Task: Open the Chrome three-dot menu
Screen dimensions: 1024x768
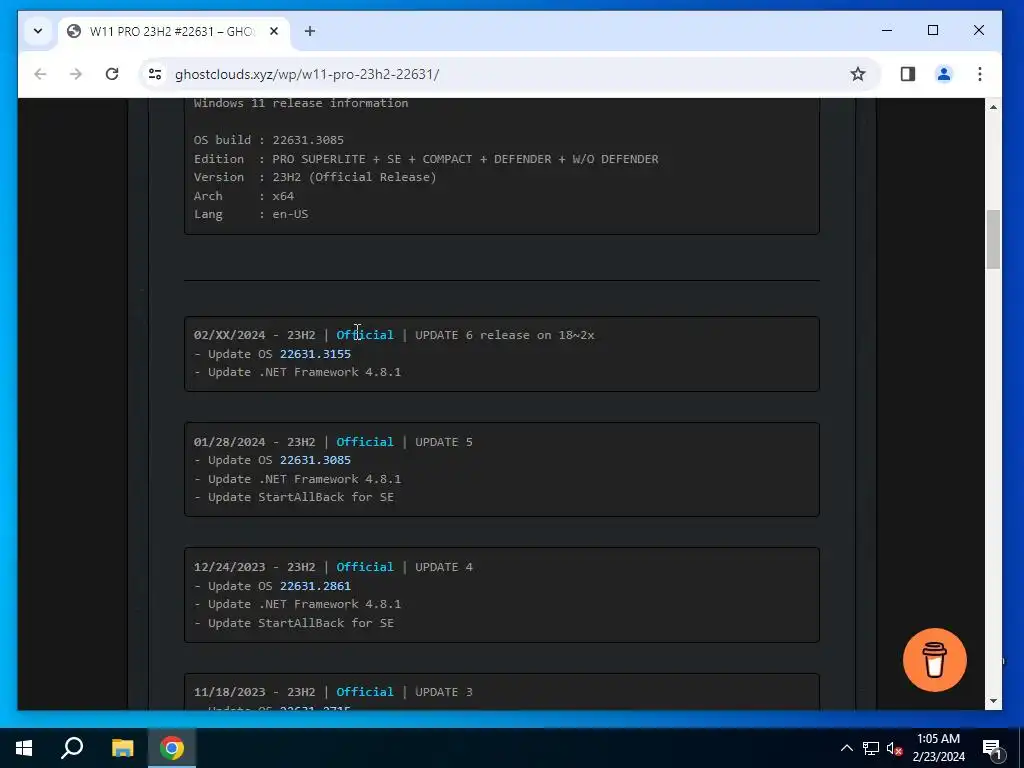Action: coord(980,74)
